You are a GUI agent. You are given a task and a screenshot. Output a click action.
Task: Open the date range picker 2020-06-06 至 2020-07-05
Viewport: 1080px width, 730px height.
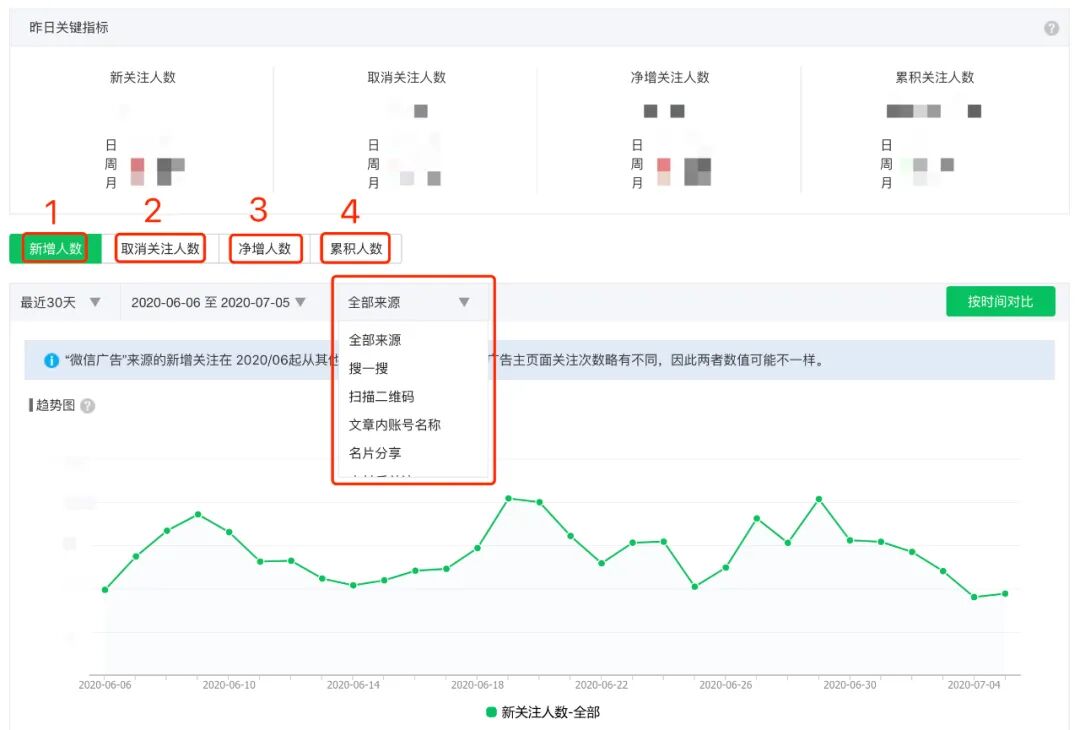218,302
